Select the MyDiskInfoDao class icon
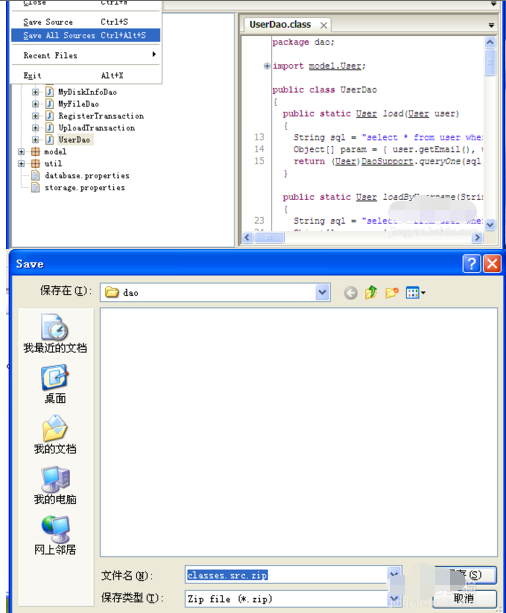Image resolution: width=506 pixels, height=613 pixels. 50,92
